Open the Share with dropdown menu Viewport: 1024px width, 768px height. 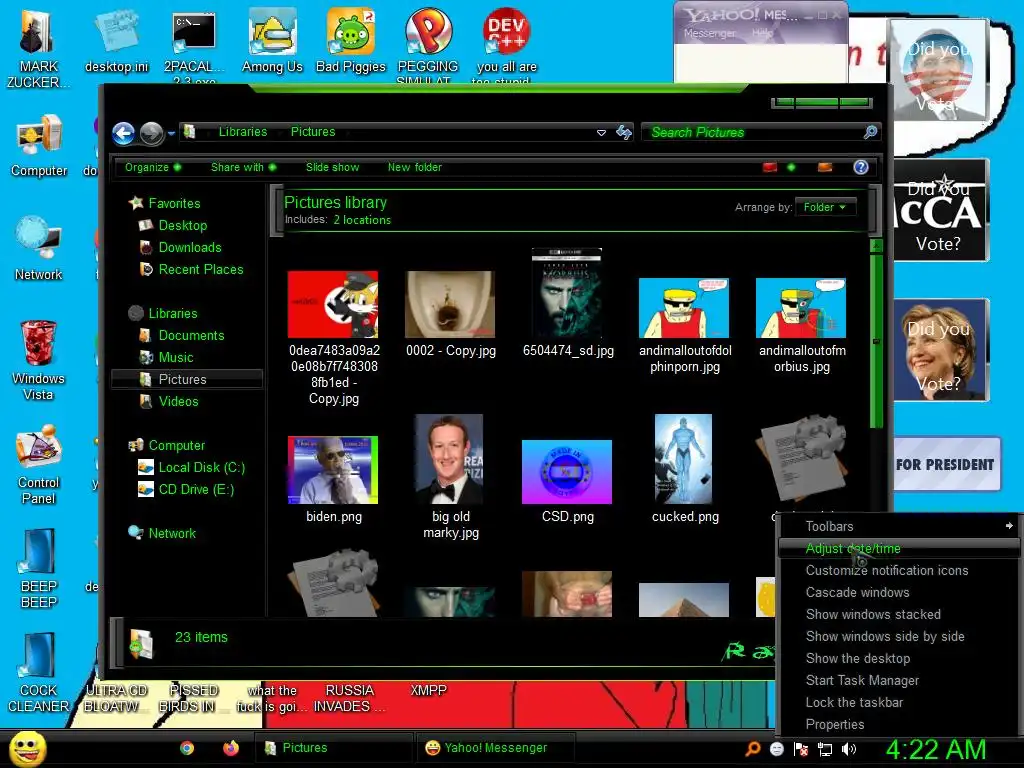pos(243,167)
